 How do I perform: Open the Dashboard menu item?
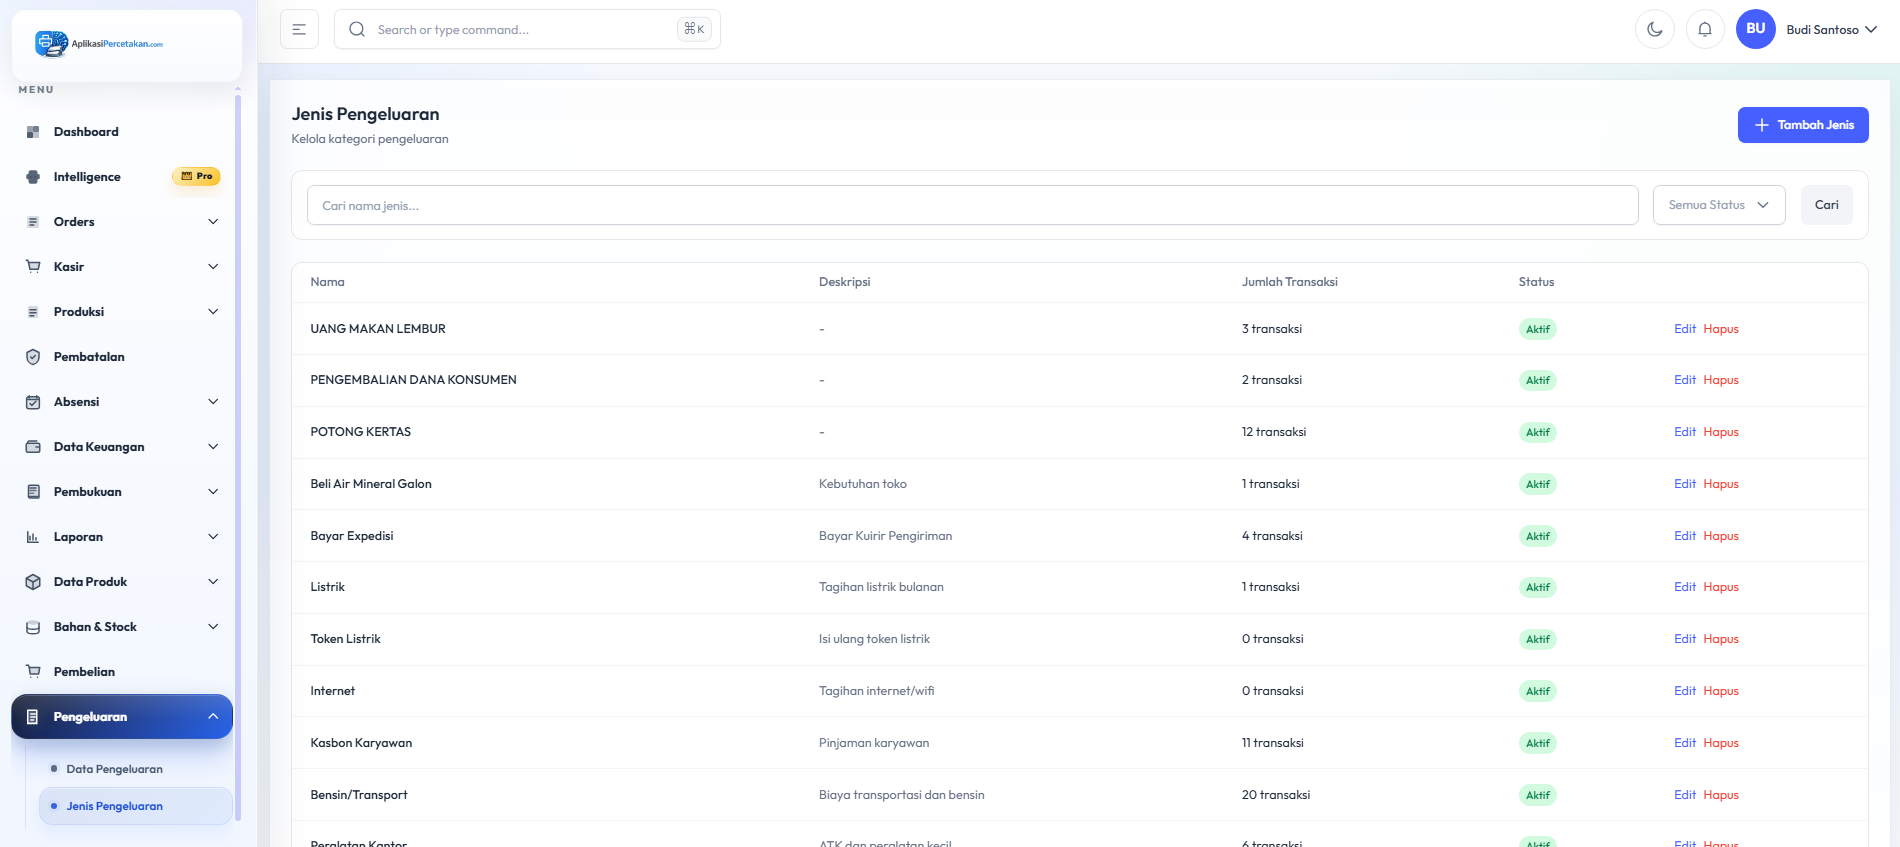(x=122, y=132)
